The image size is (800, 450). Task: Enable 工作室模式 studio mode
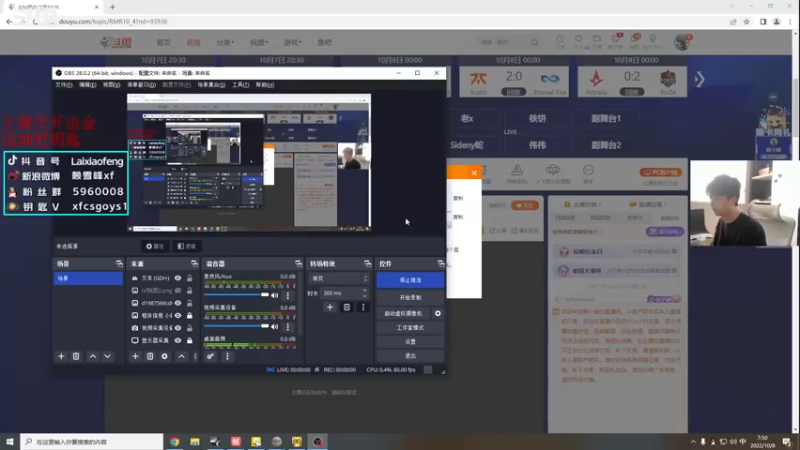pyautogui.click(x=410, y=328)
